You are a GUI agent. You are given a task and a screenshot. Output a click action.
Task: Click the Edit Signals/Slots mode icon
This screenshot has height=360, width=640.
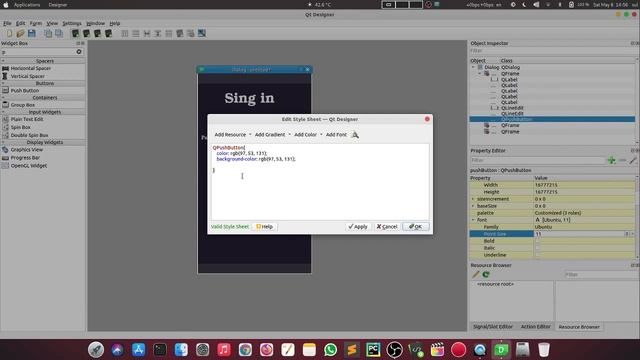87,33
